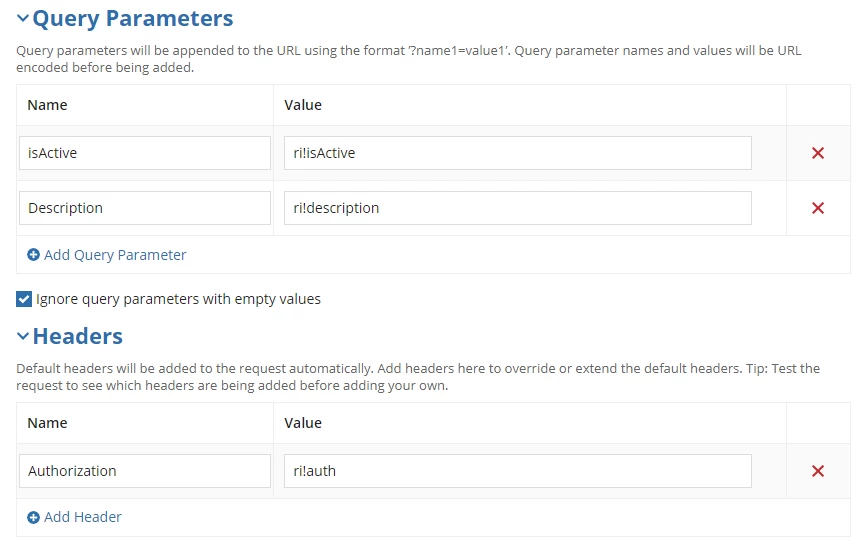The image size is (860, 552).
Task: Click the Add Header link
Action: coord(83,517)
